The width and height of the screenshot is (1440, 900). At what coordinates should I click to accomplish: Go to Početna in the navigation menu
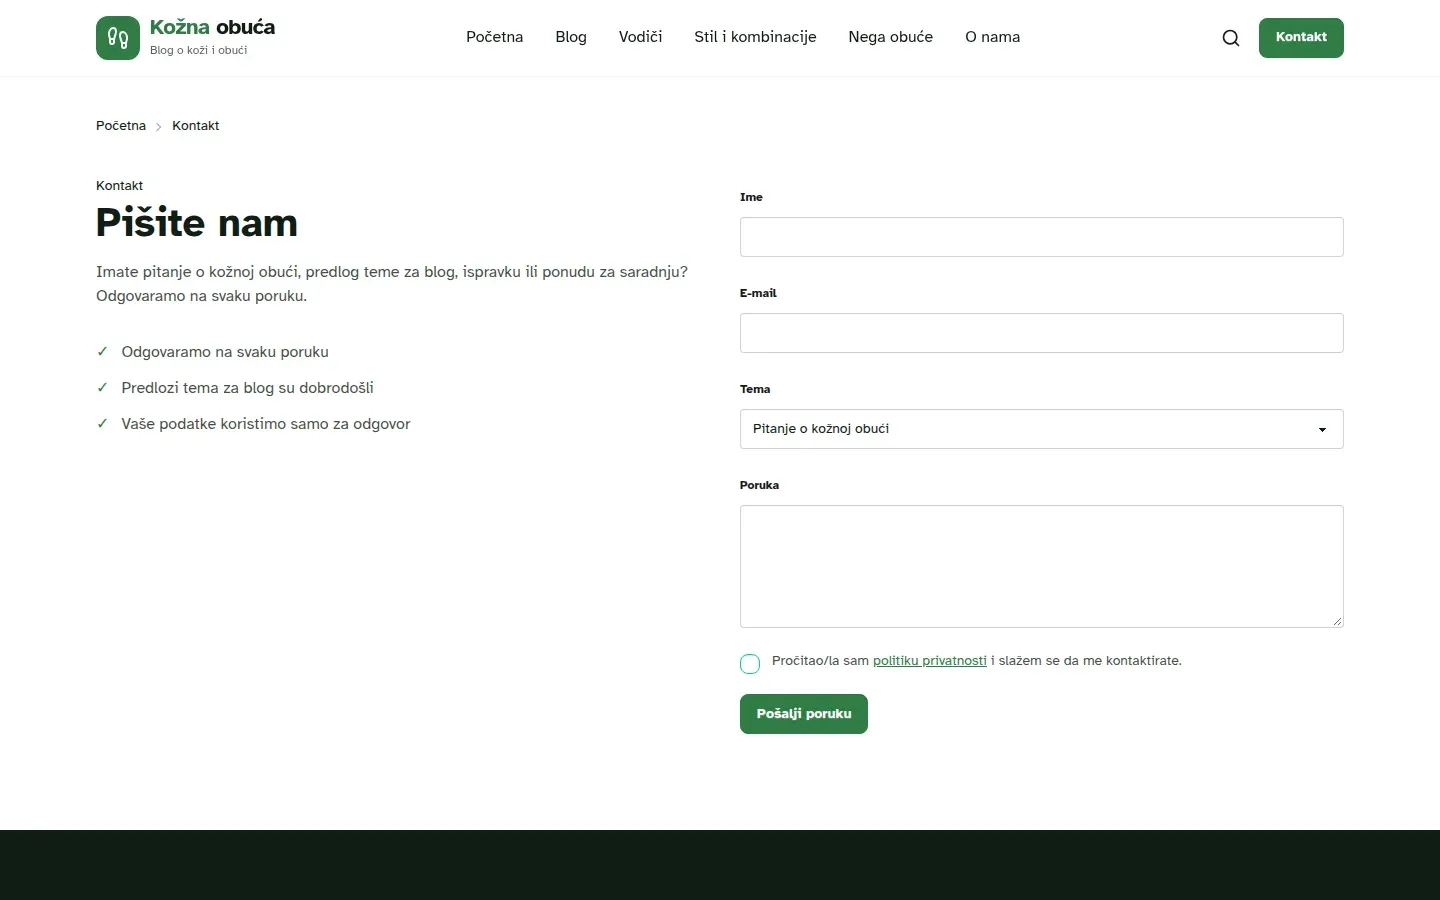494,37
